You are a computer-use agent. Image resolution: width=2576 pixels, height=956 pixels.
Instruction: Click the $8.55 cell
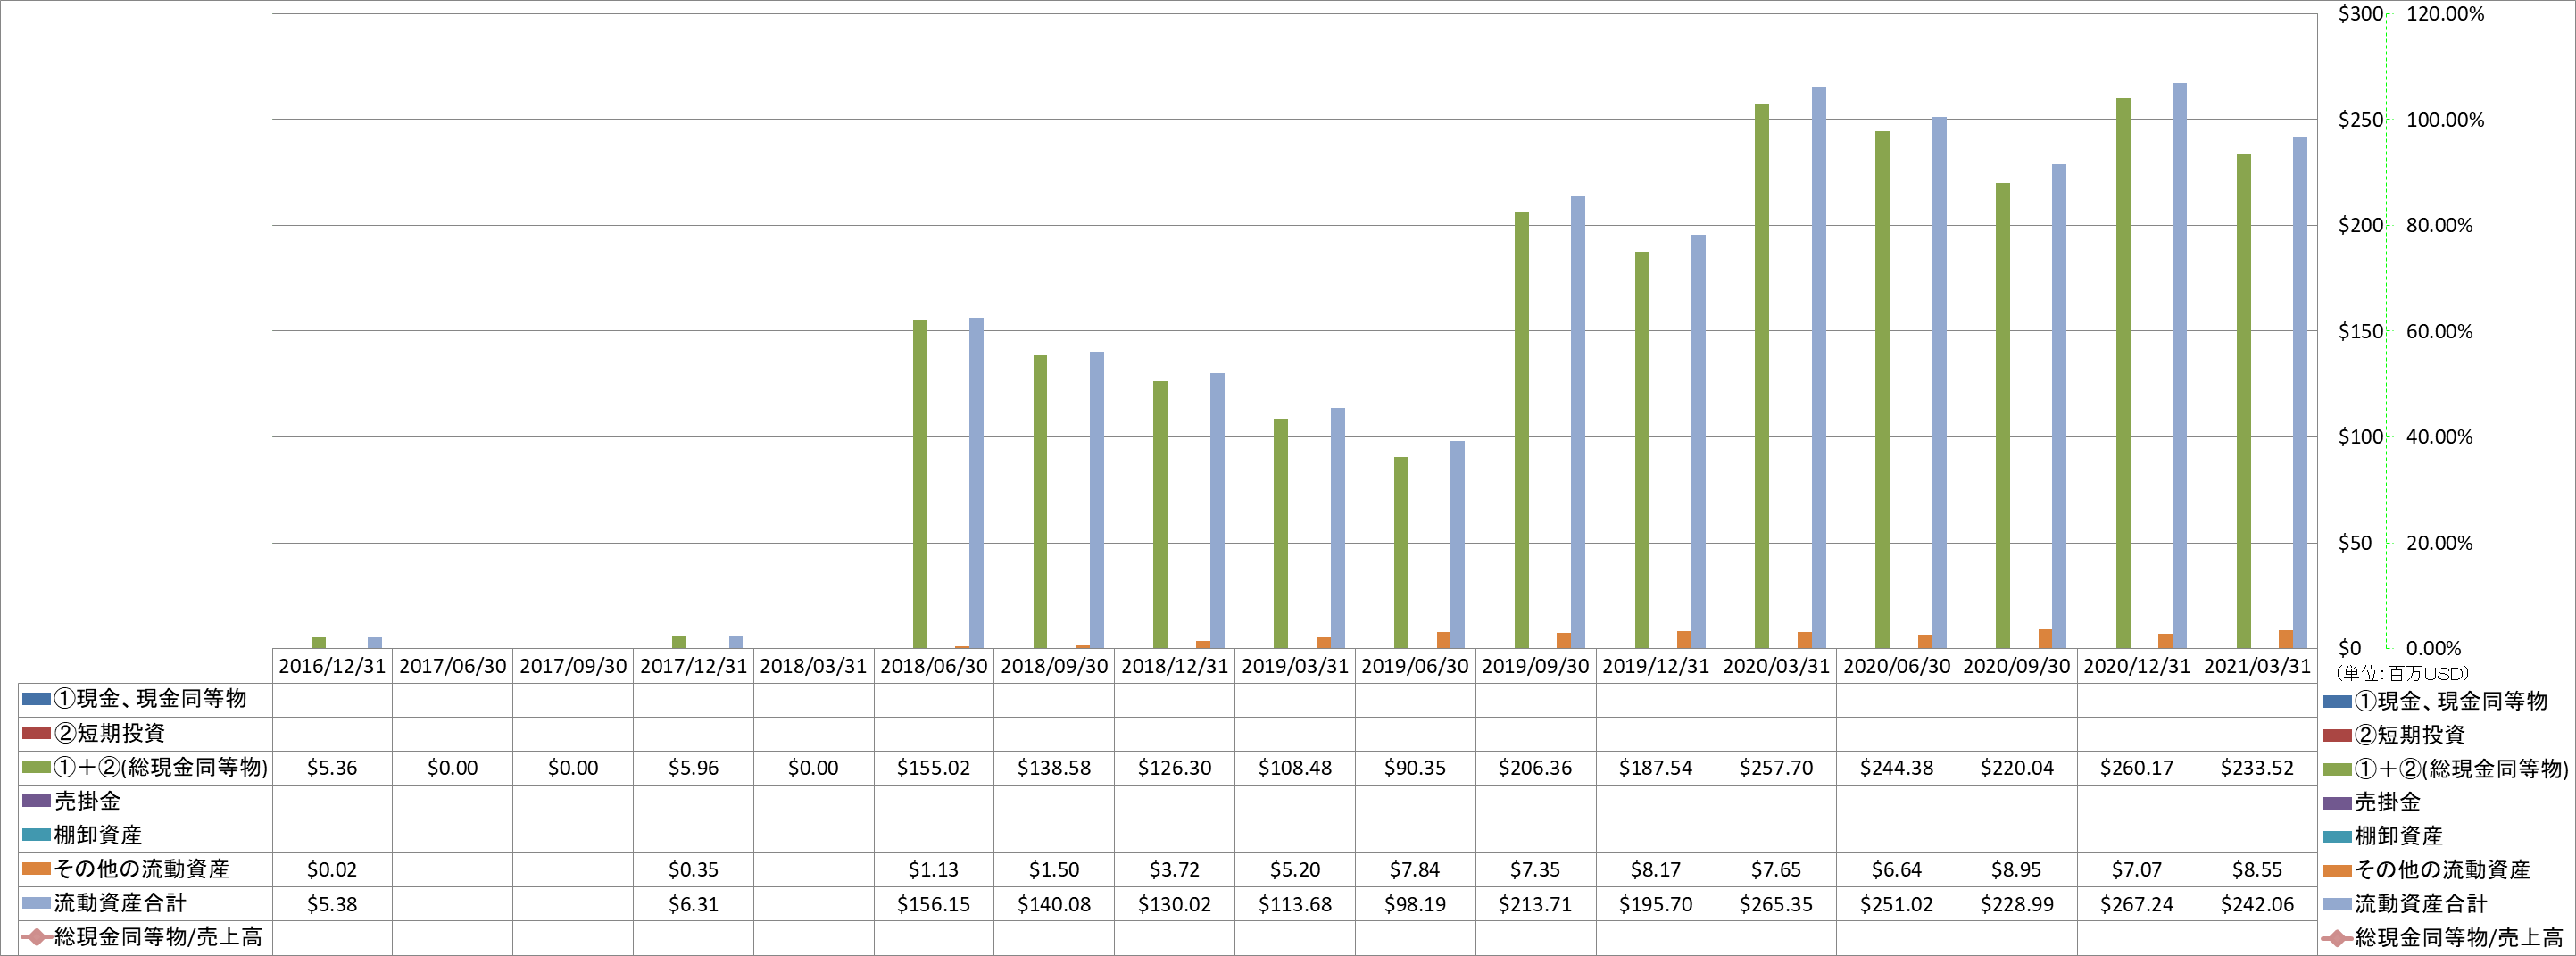2257,870
